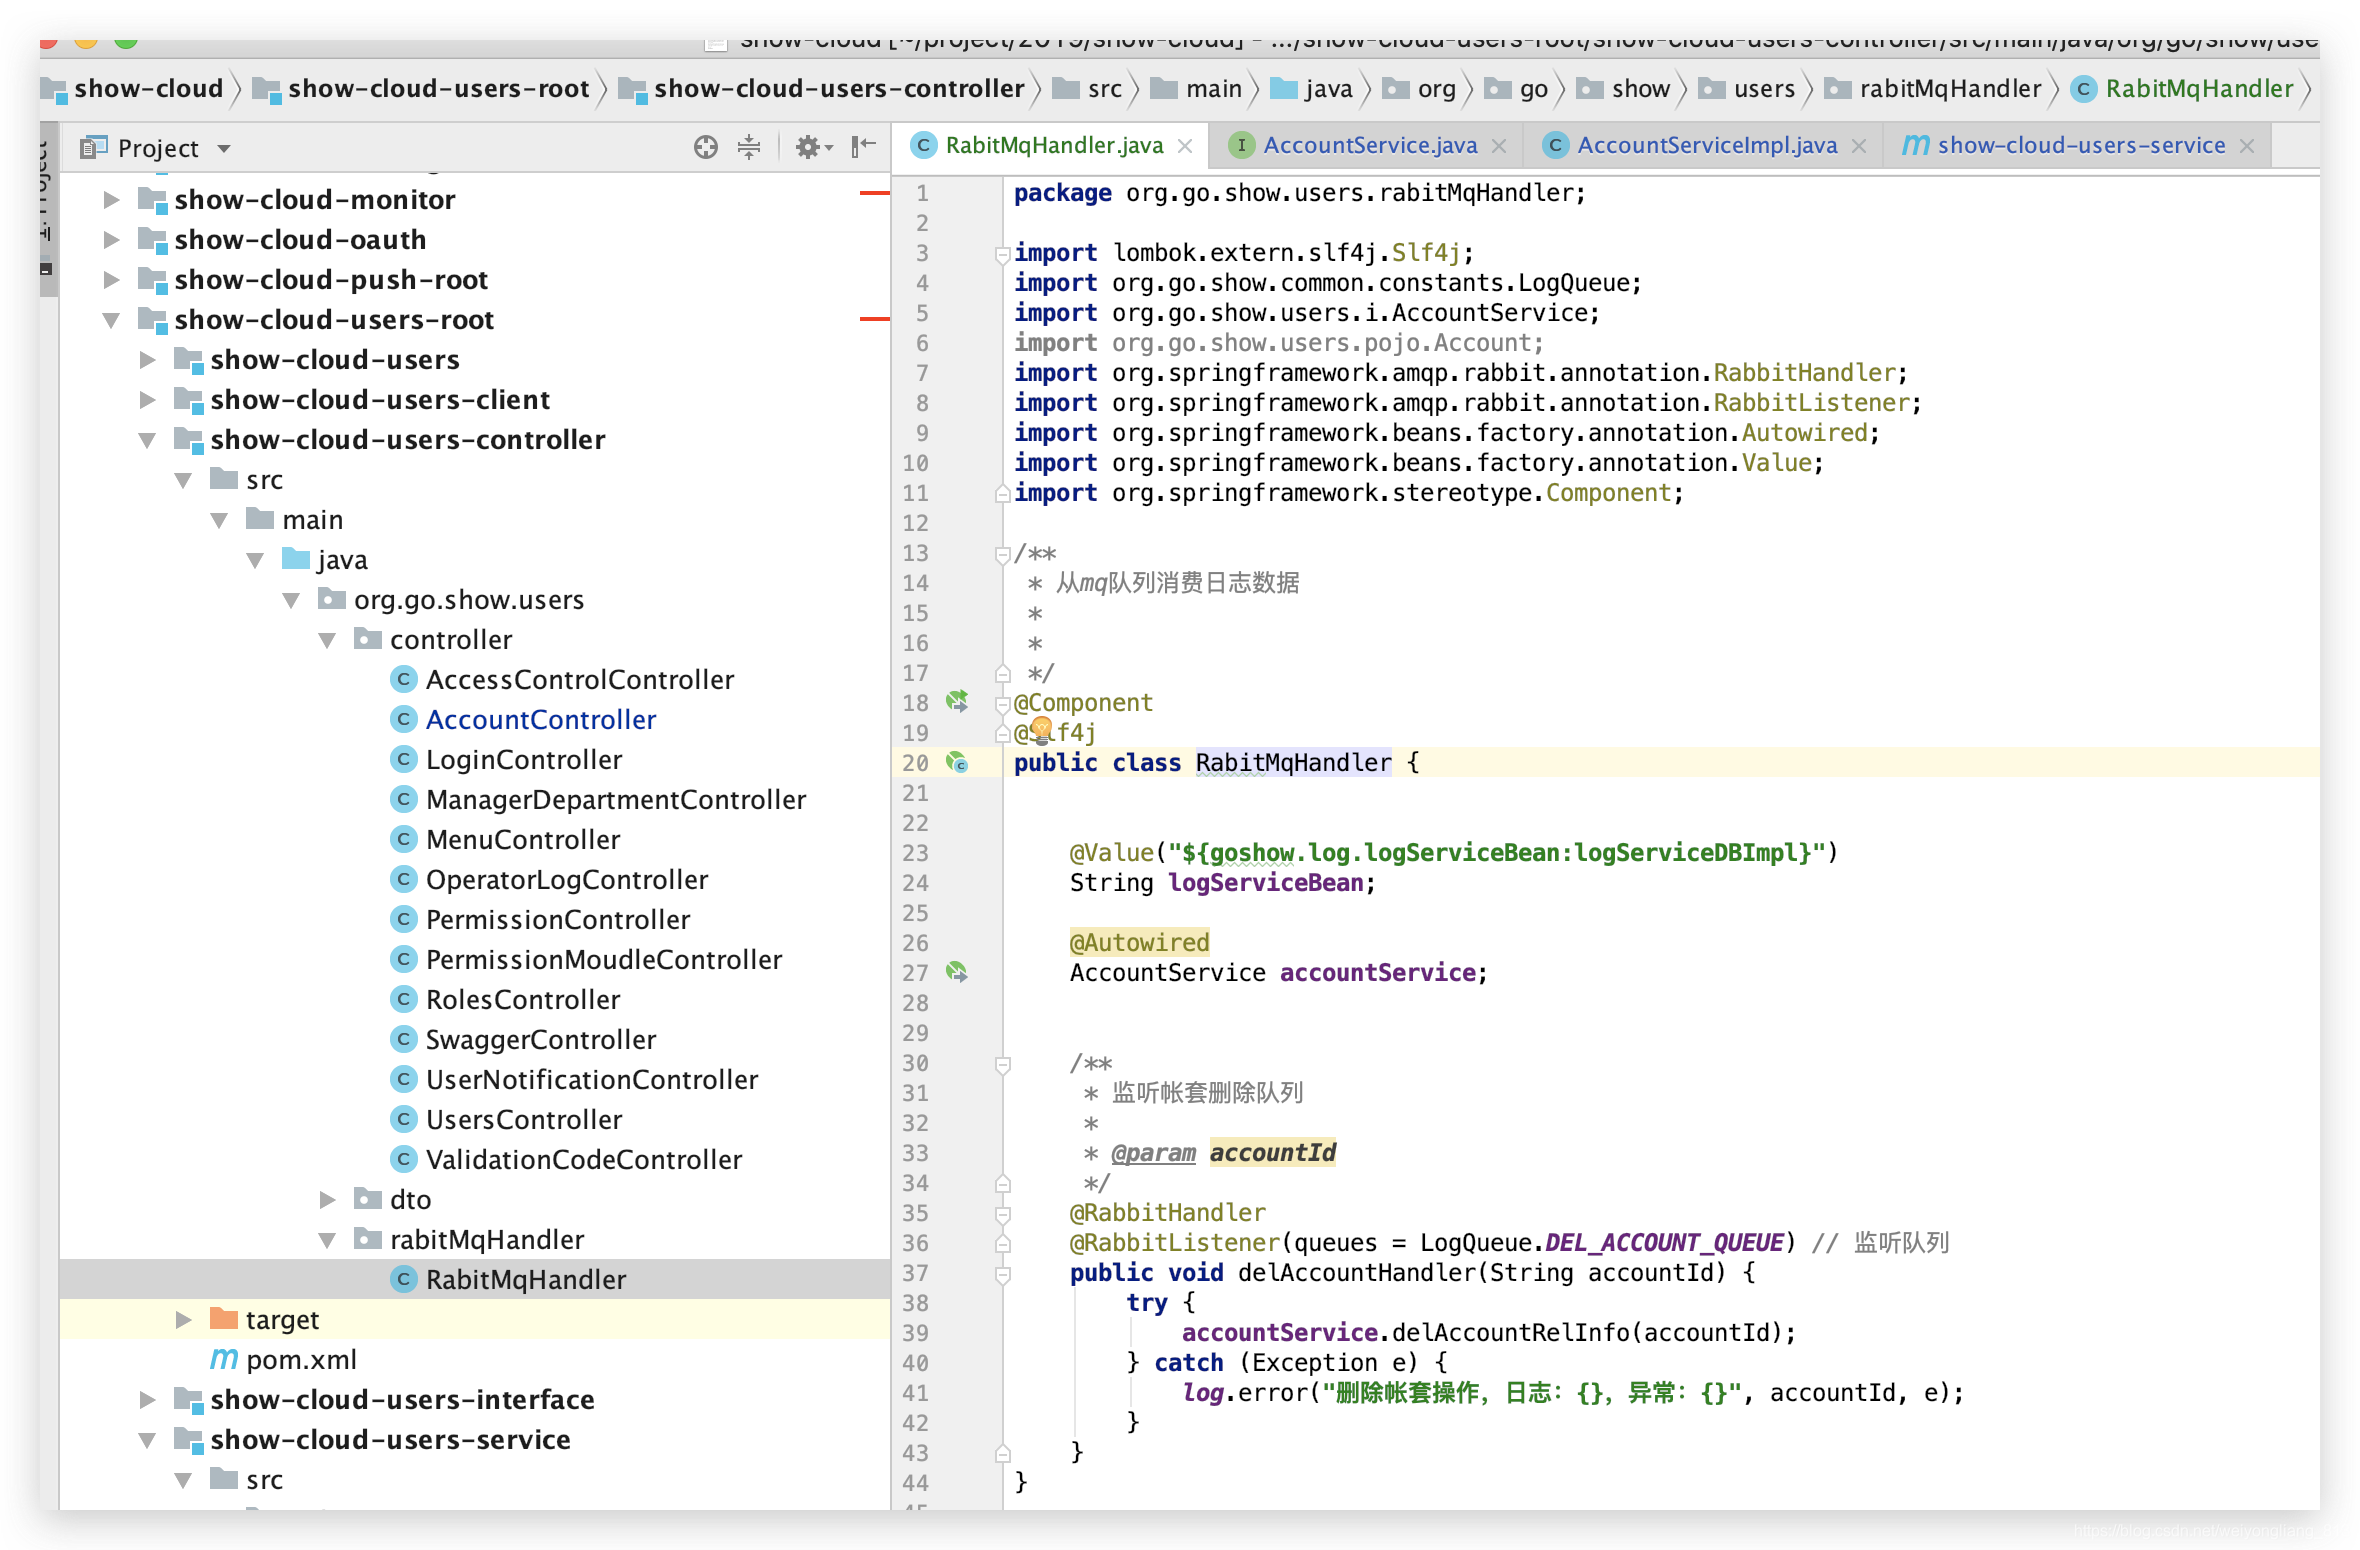This screenshot has height=1550, width=2360.
Task: Select RabitMqHandler in project tree
Action: [526, 1280]
